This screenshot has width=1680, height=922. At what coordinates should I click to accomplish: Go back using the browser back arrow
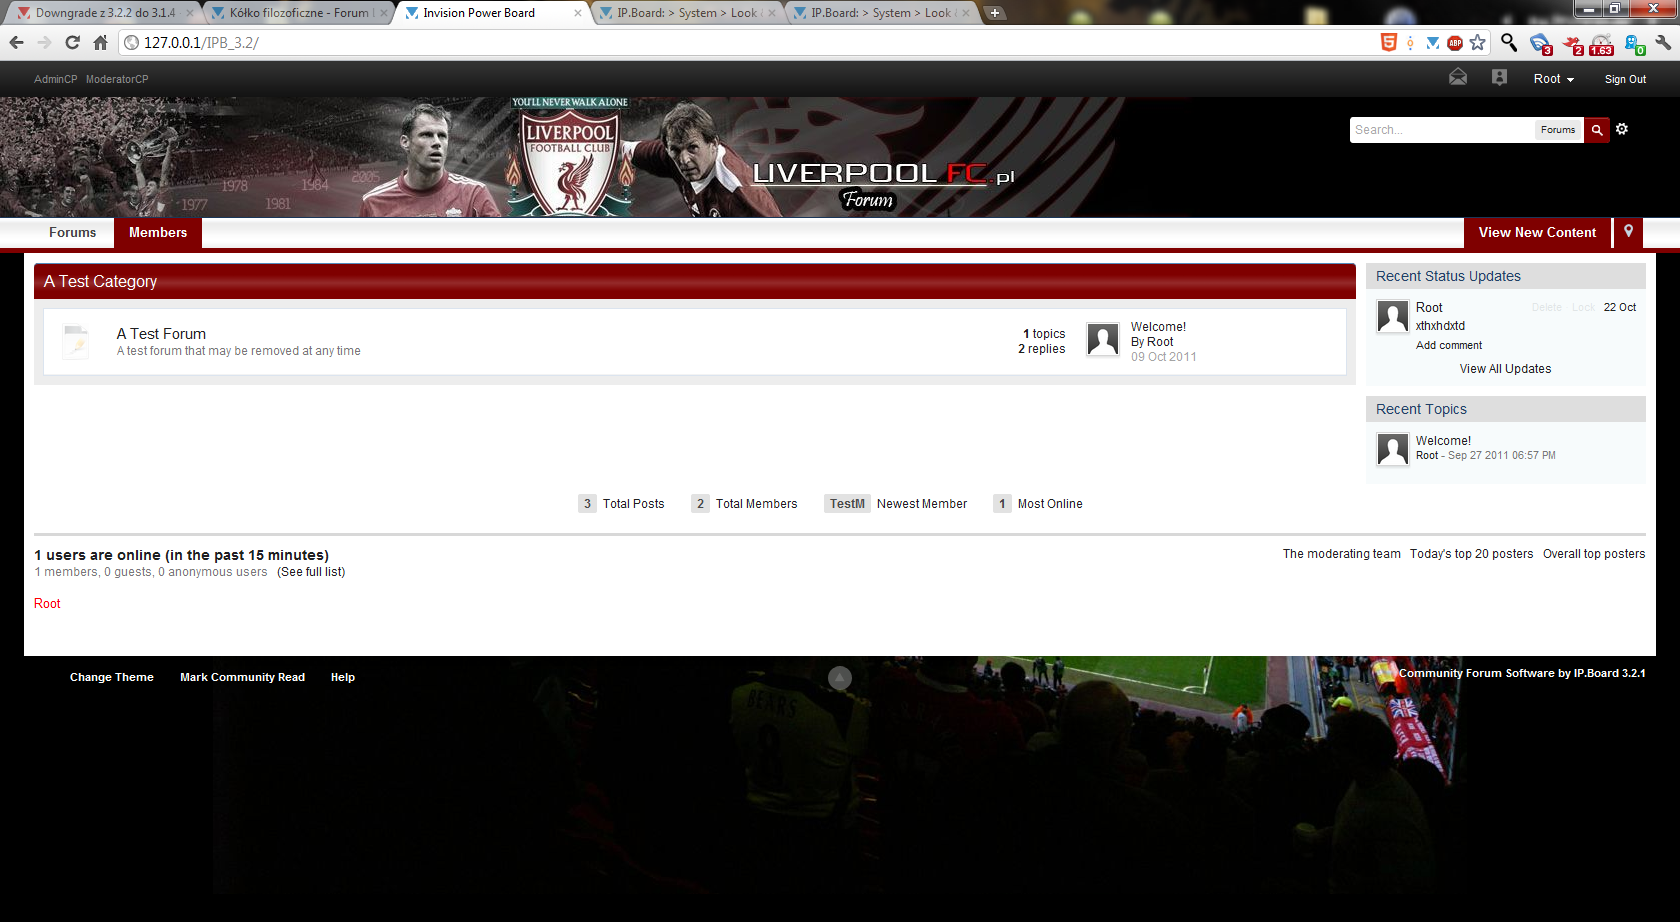click(x=16, y=42)
